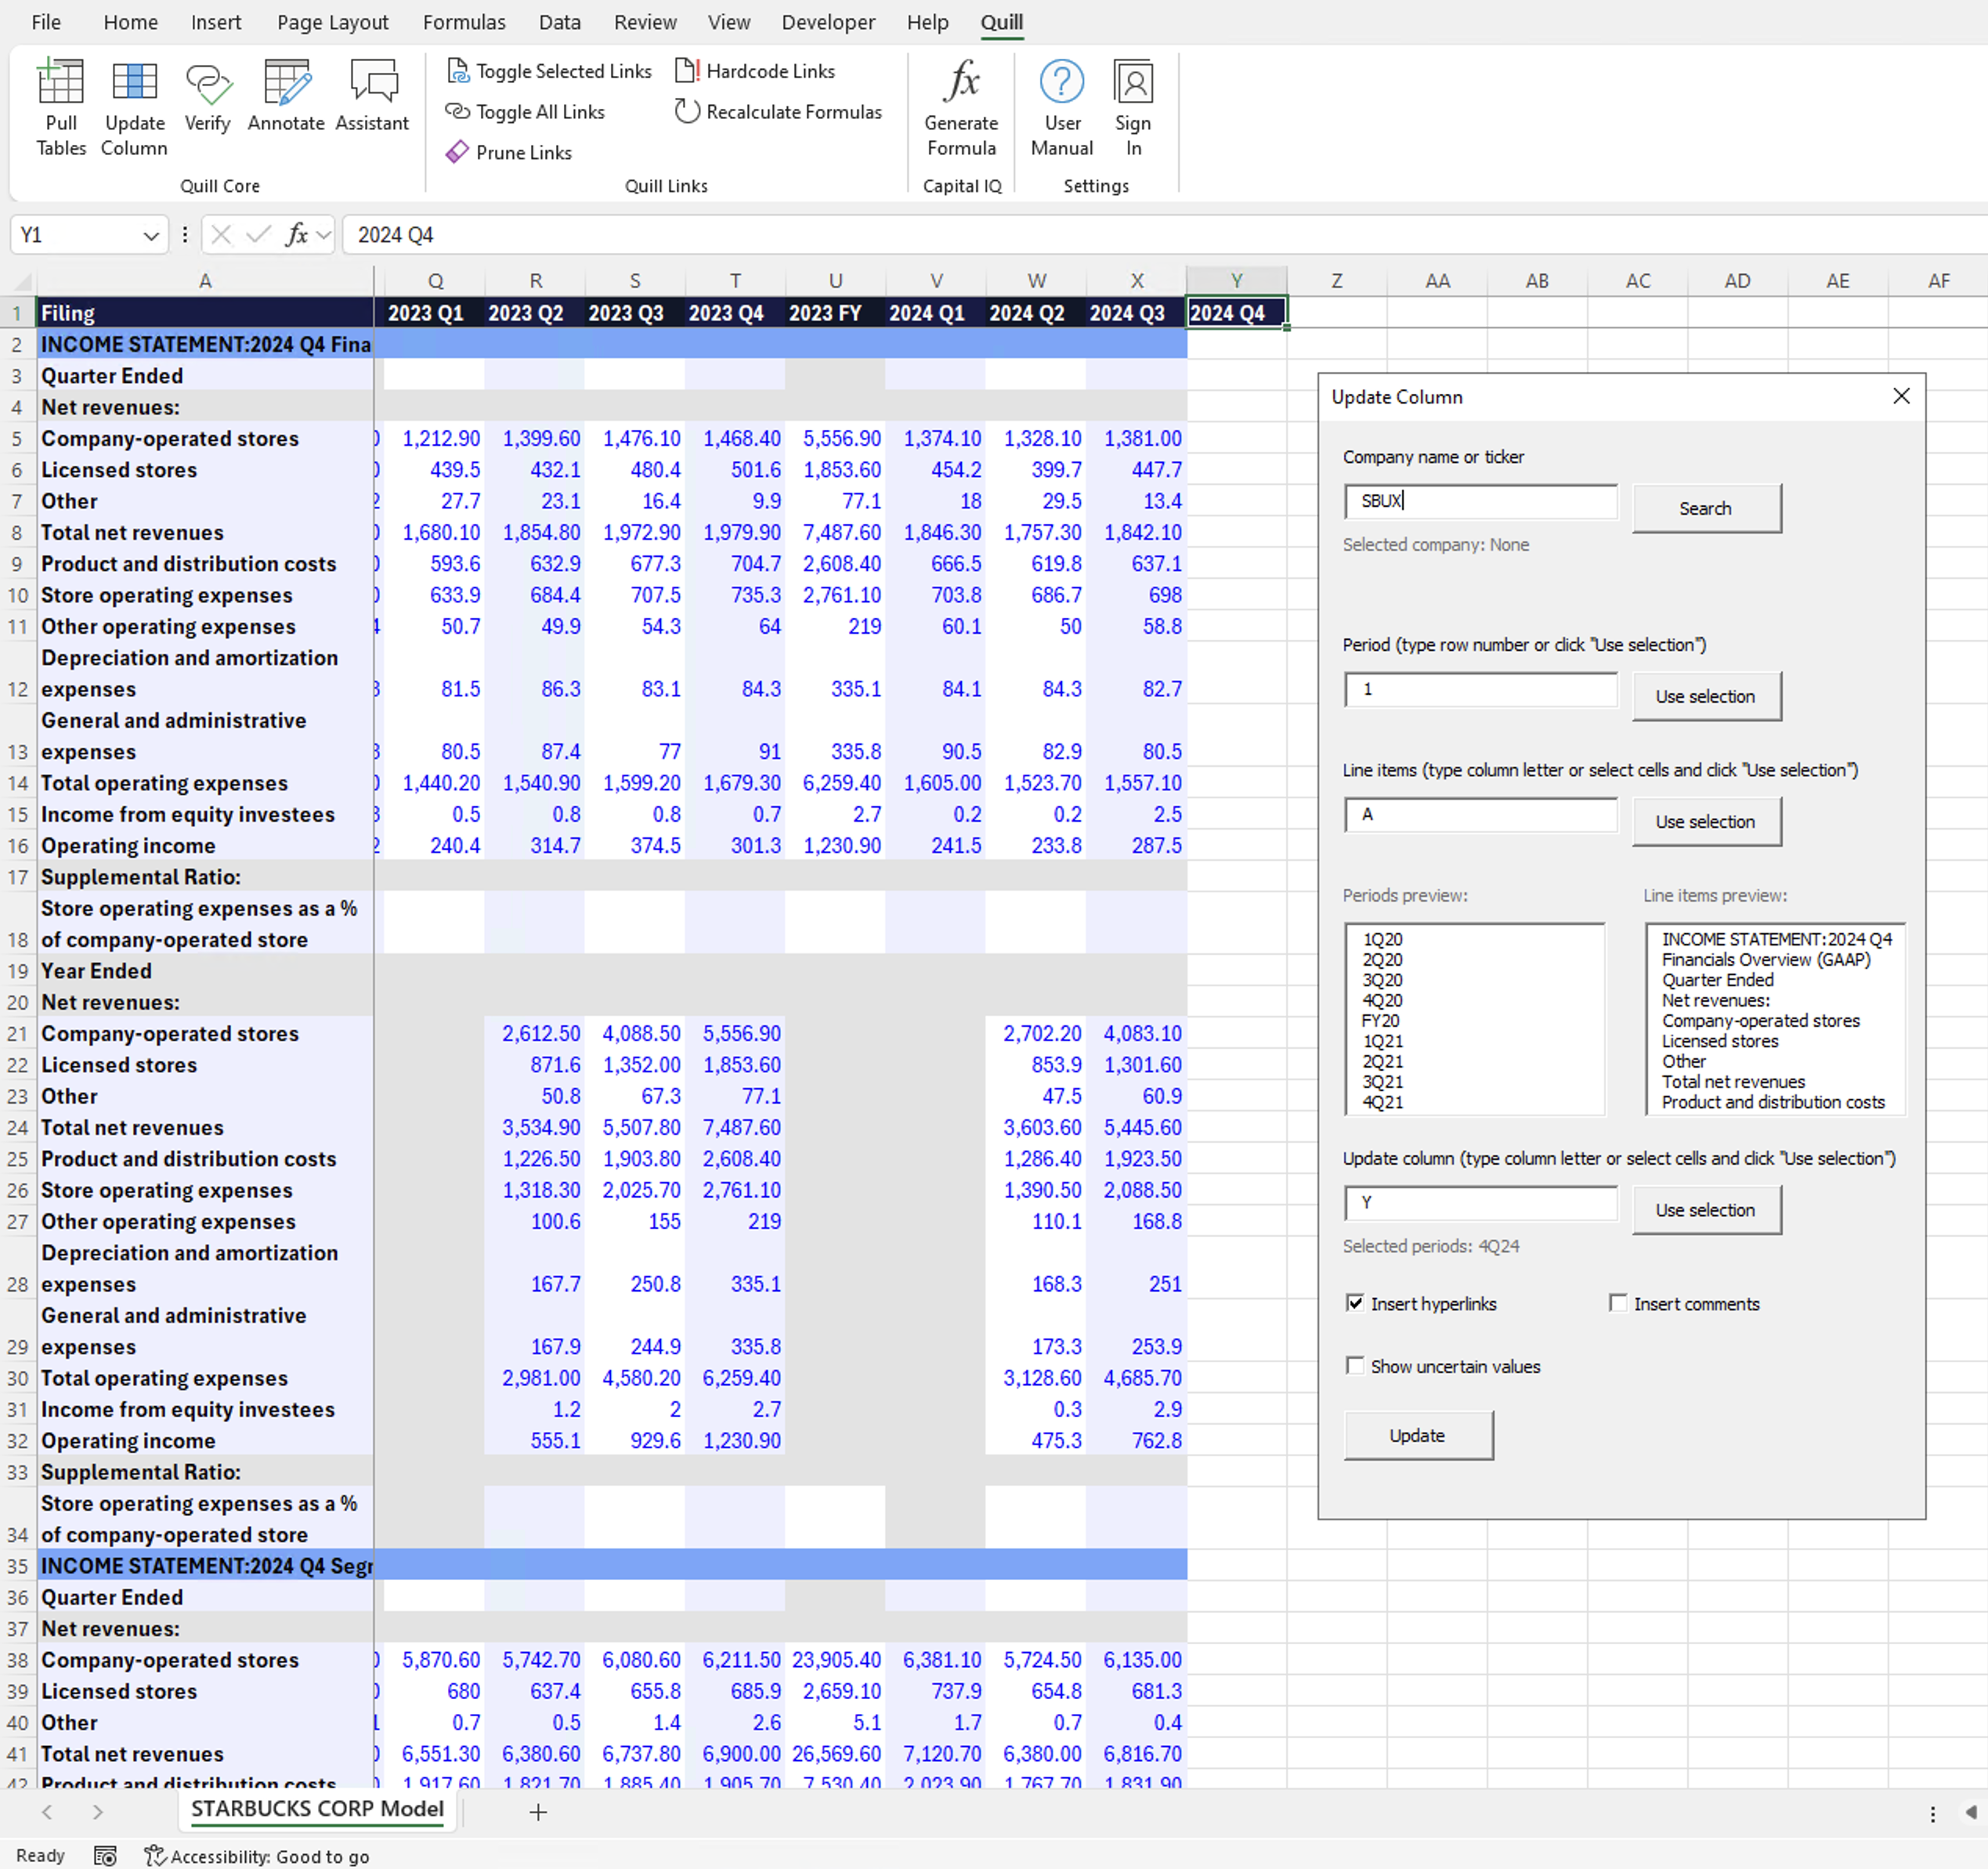The image size is (1988, 1869).
Task: Click Toggle All Links
Action: 525,112
